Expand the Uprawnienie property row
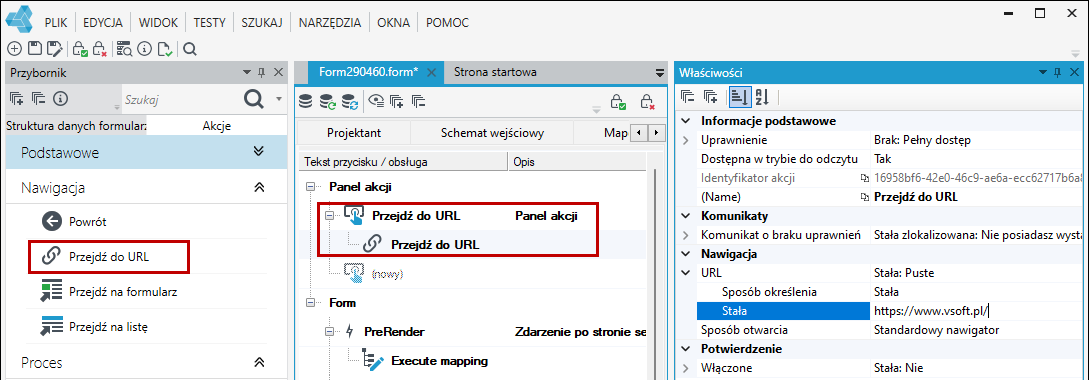 [685, 140]
